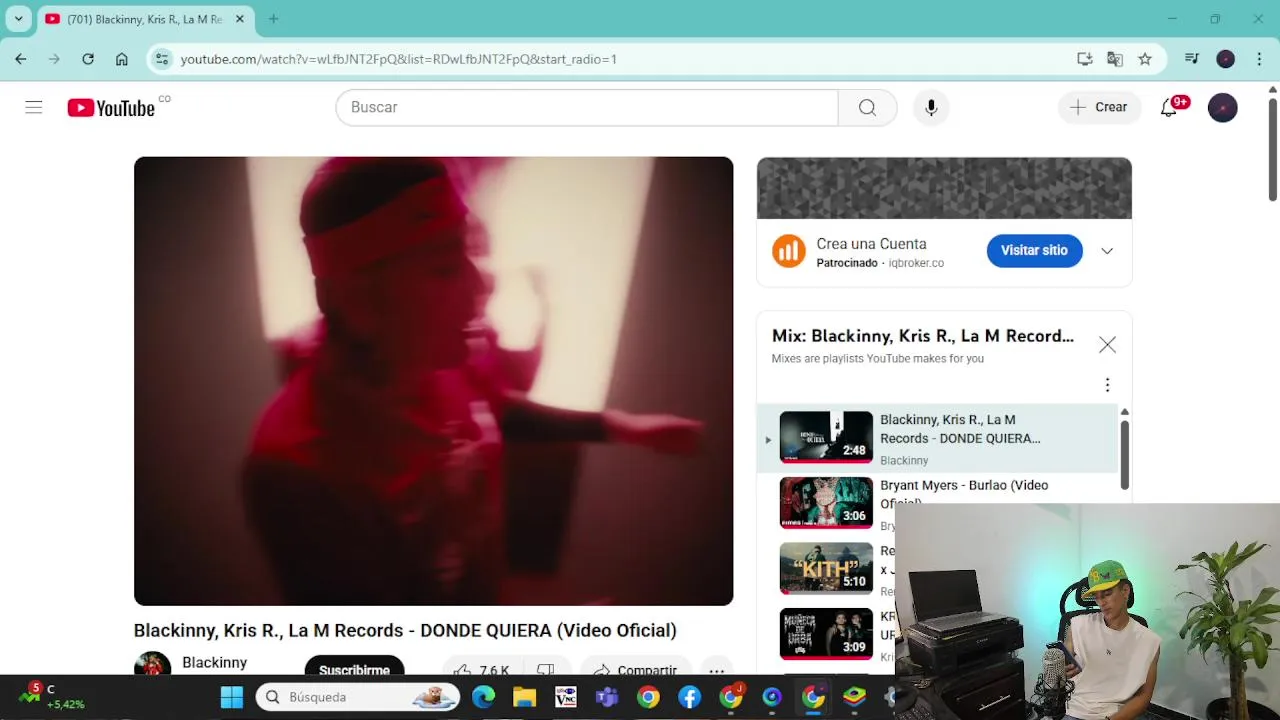Play the KITH video thumbnail 5:10
Image resolution: width=1280 pixels, height=720 pixels.
tap(826, 568)
